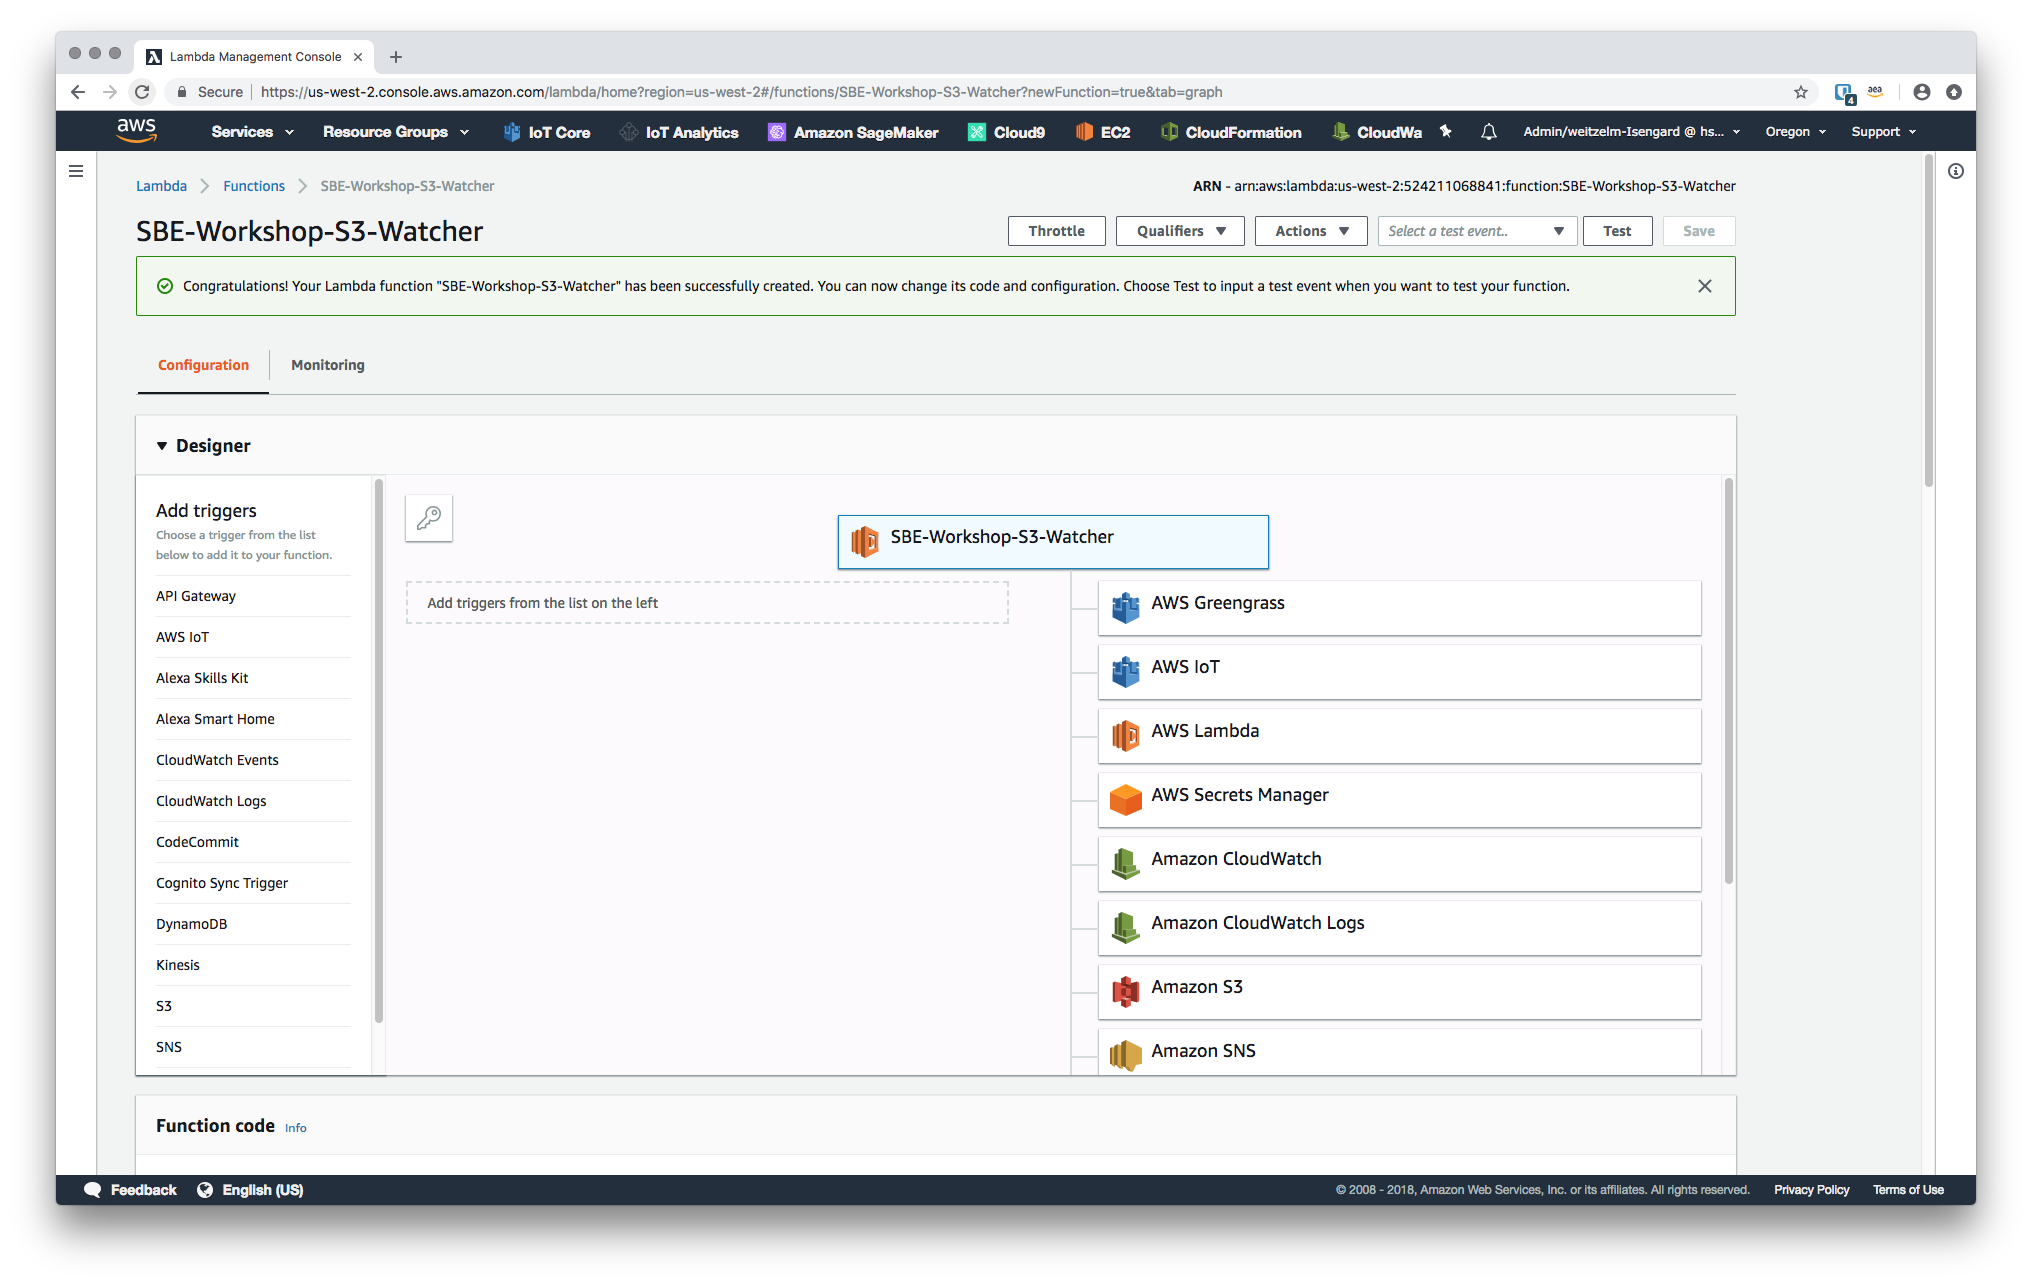Click the Throttle button
The image size is (2032, 1285).
1056,231
